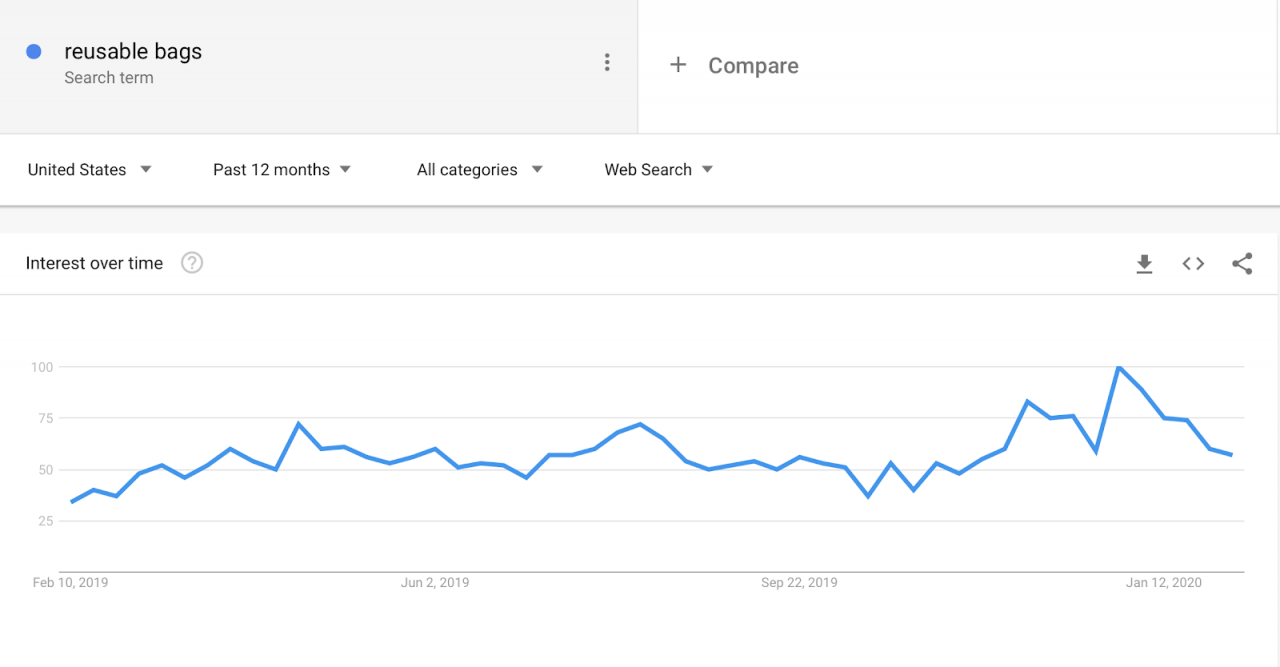
Task: Expand the United States region dropdown
Action: coord(90,170)
